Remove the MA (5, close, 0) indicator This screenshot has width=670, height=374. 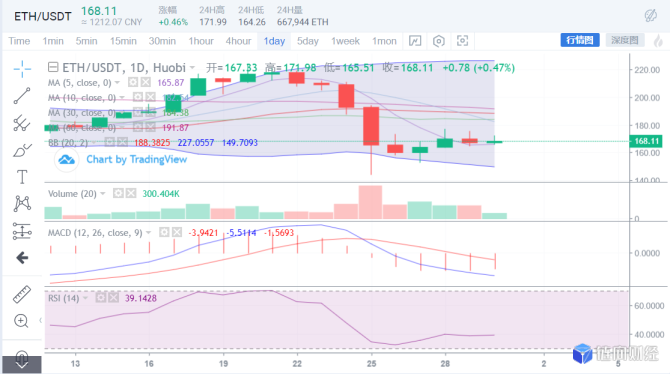tap(146, 82)
